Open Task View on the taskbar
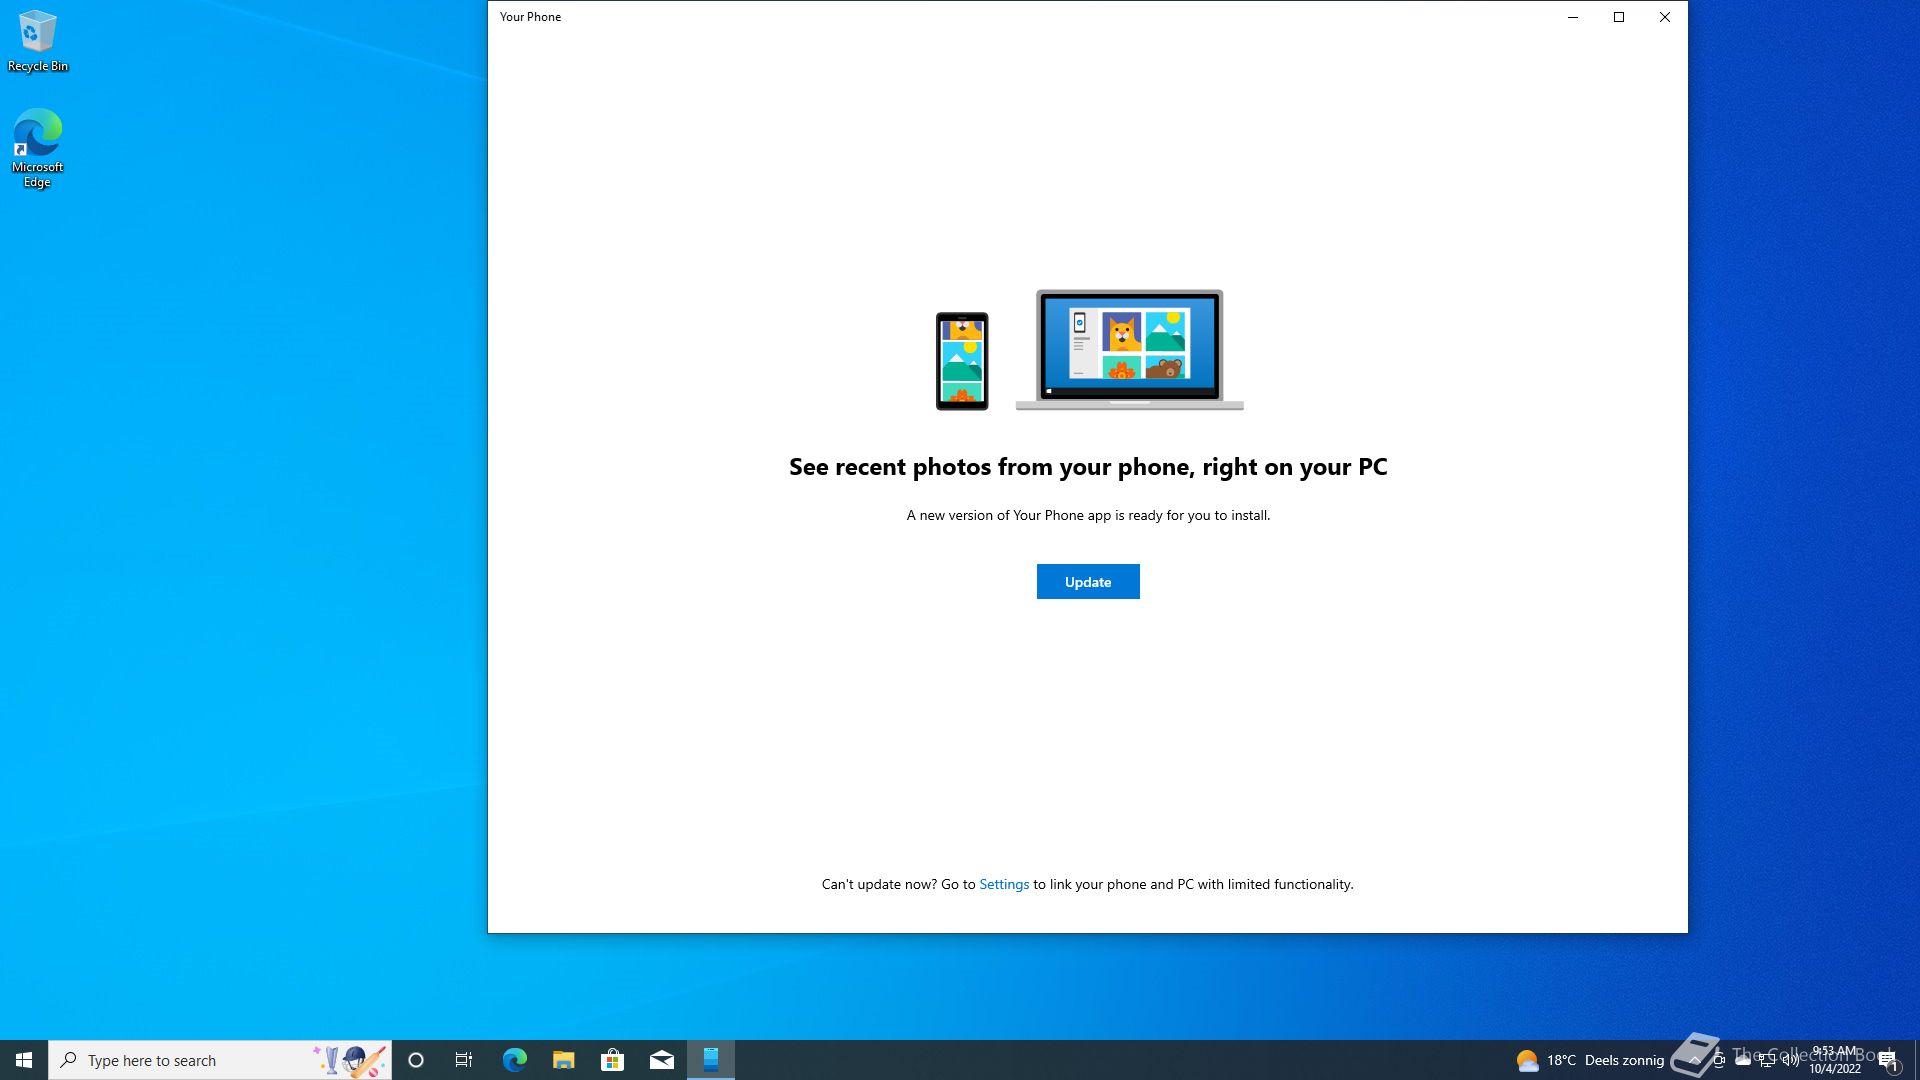 [464, 1060]
